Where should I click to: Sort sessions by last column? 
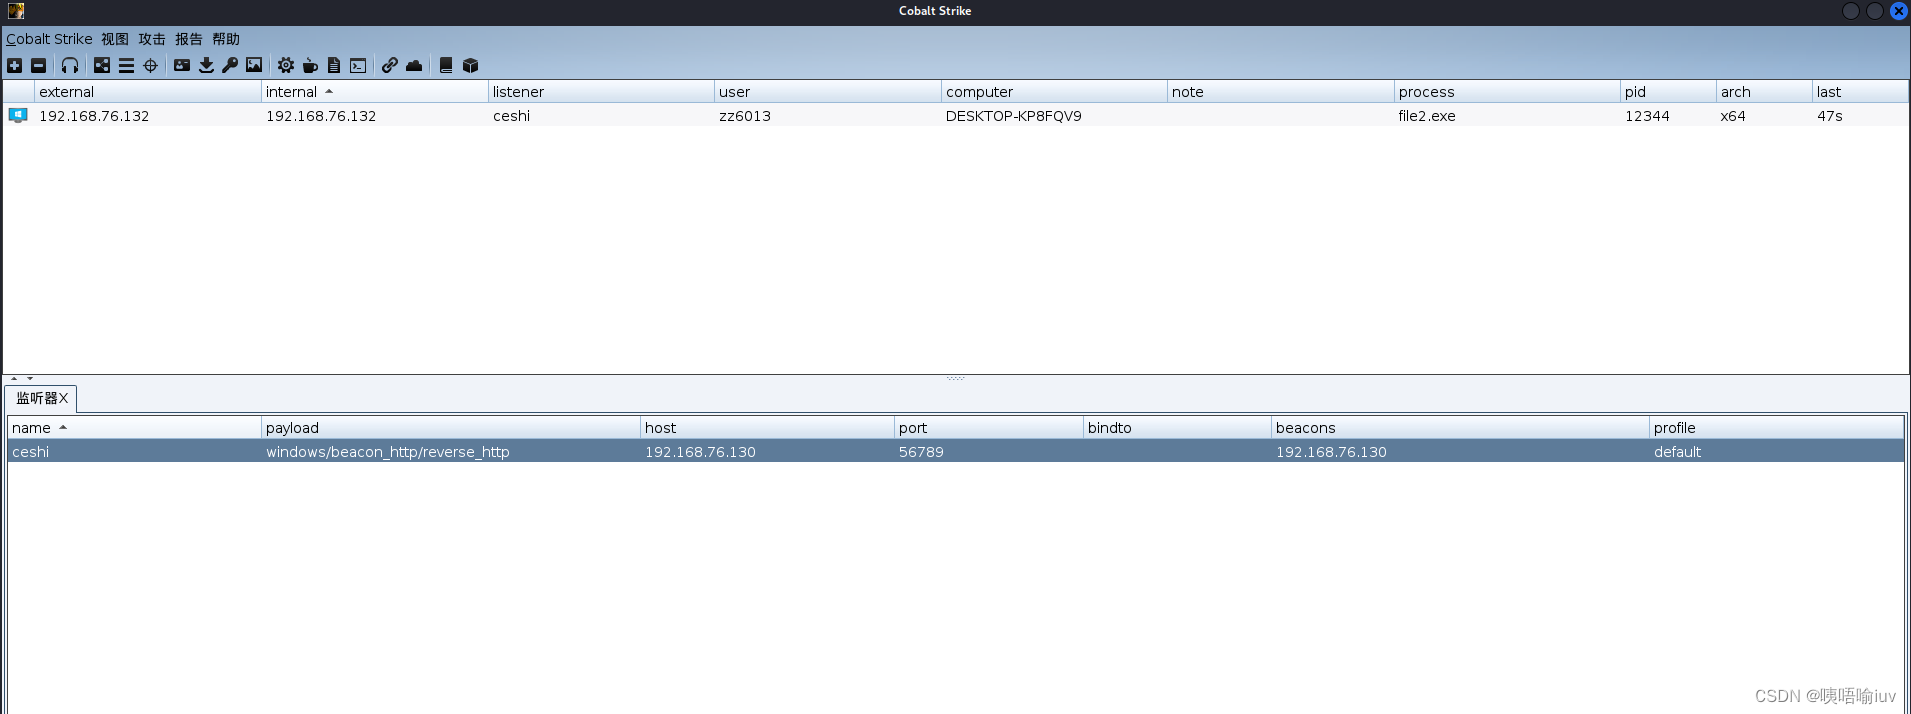1860,91
